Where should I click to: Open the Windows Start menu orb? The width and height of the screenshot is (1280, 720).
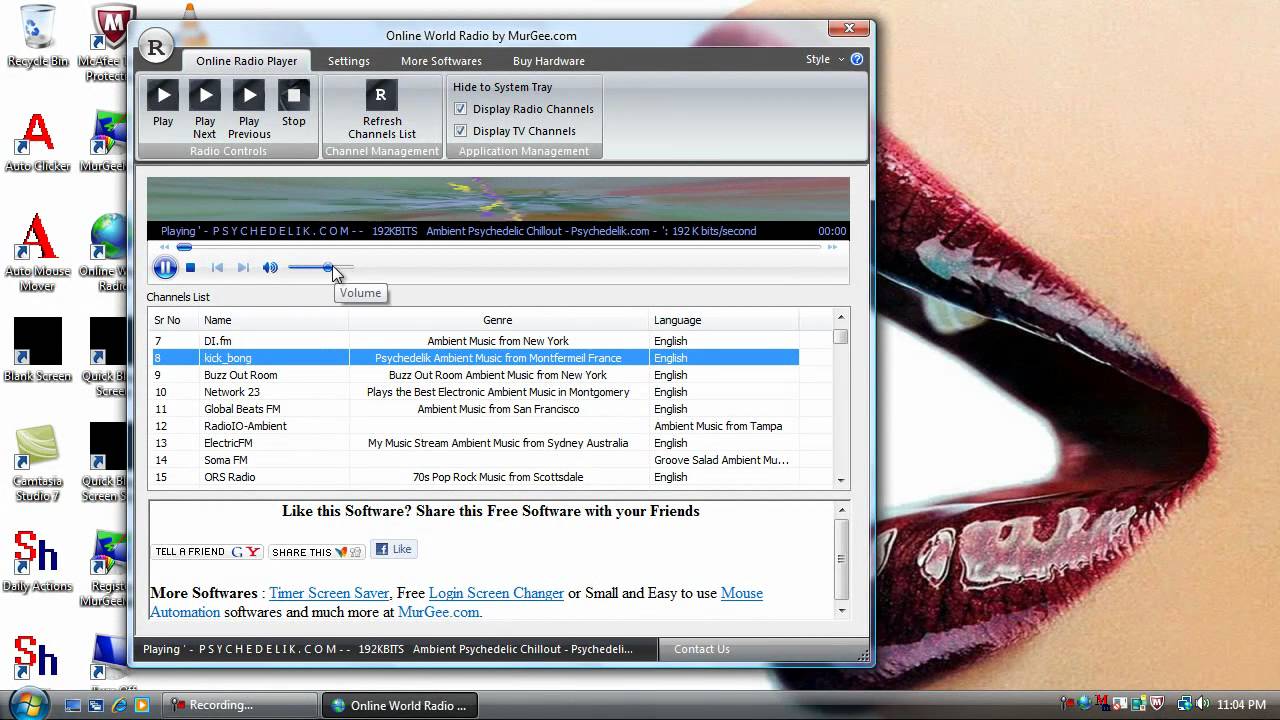tap(27, 704)
